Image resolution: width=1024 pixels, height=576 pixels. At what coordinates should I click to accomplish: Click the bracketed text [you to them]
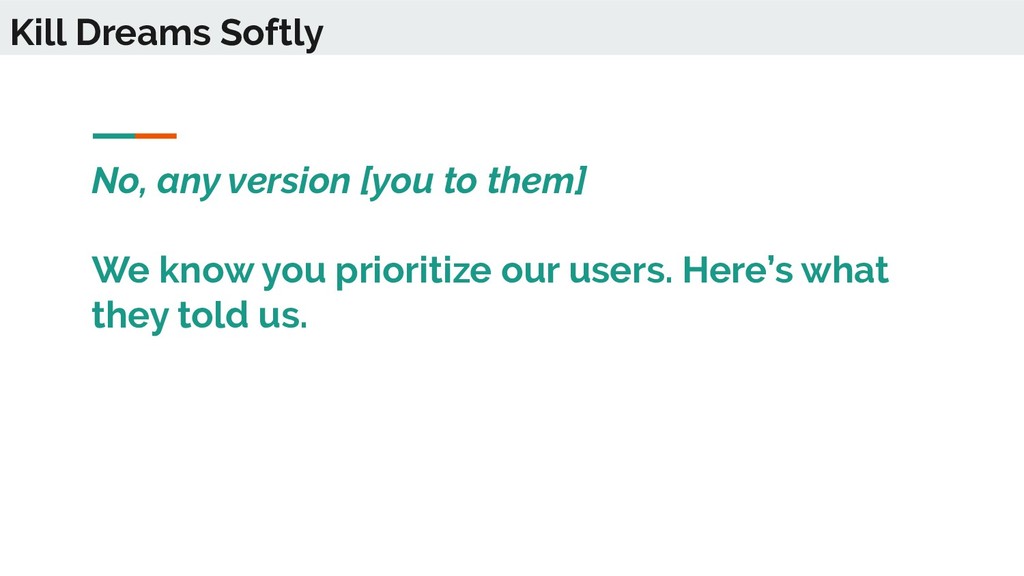click(474, 180)
